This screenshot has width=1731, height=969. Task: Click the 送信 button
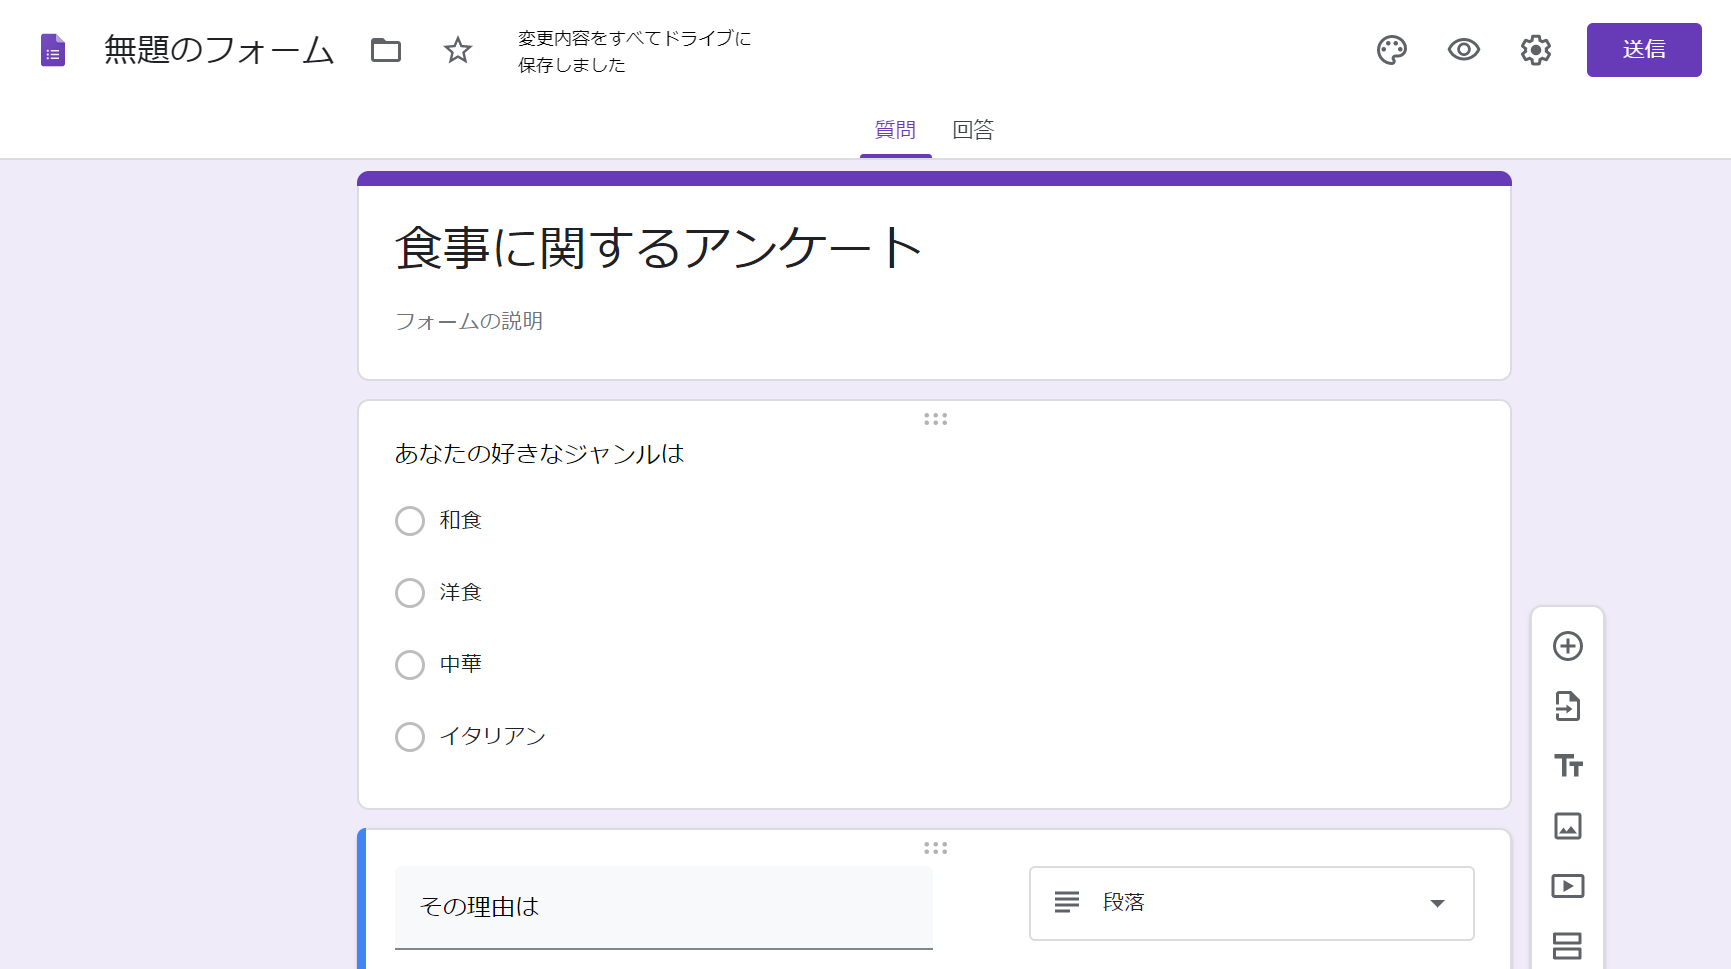click(x=1643, y=50)
